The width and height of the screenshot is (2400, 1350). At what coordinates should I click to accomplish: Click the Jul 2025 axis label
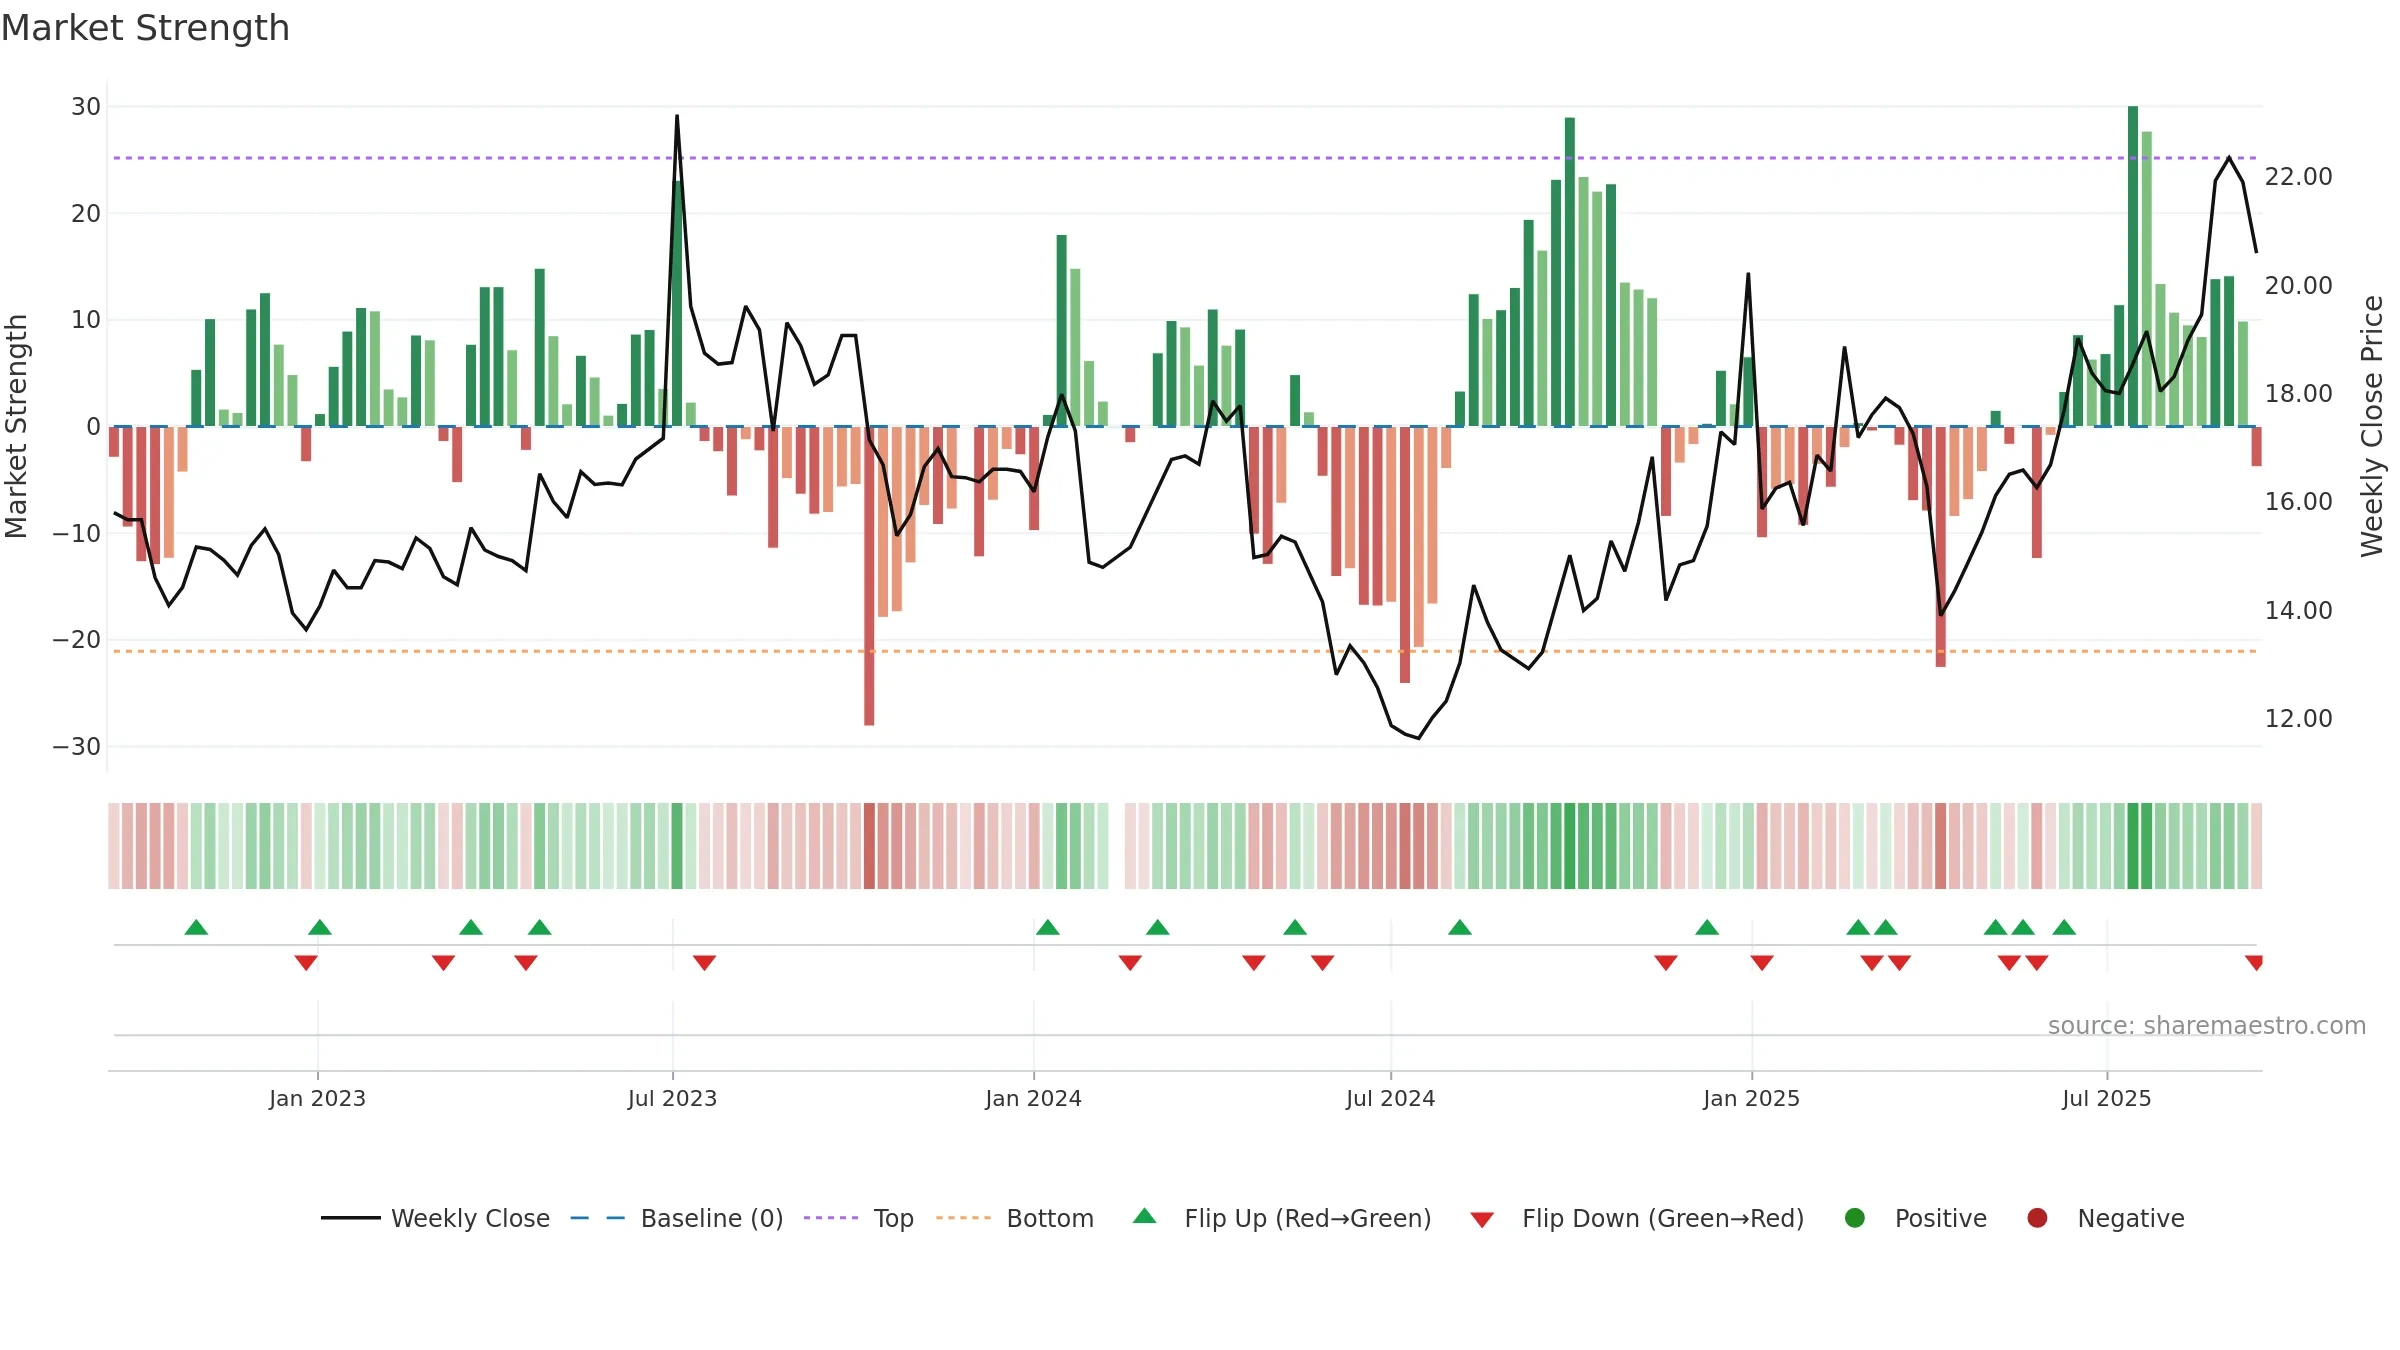[2106, 1098]
